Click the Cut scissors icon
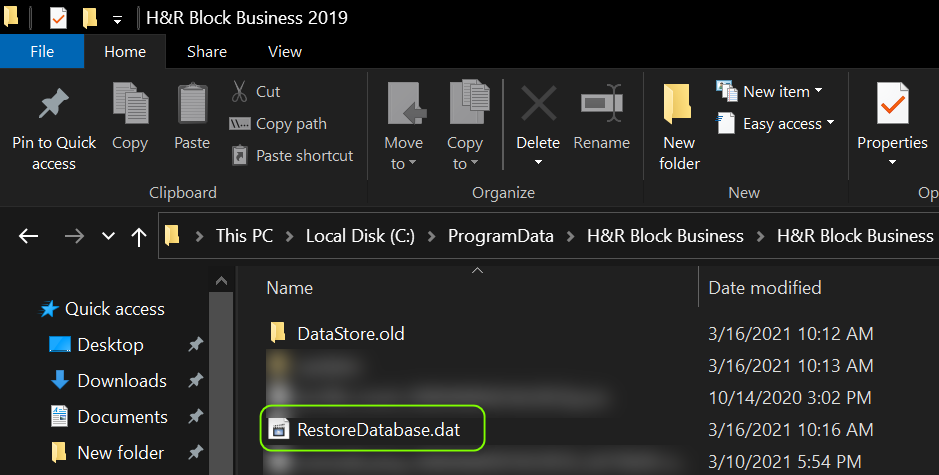Screen dimensions: 939x475 (x=240, y=92)
